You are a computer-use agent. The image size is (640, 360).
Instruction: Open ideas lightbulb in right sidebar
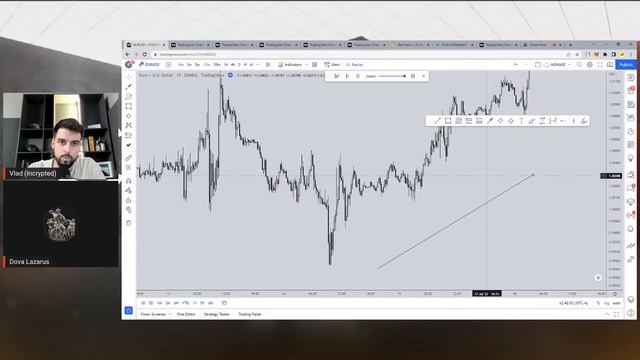tap(631, 158)
